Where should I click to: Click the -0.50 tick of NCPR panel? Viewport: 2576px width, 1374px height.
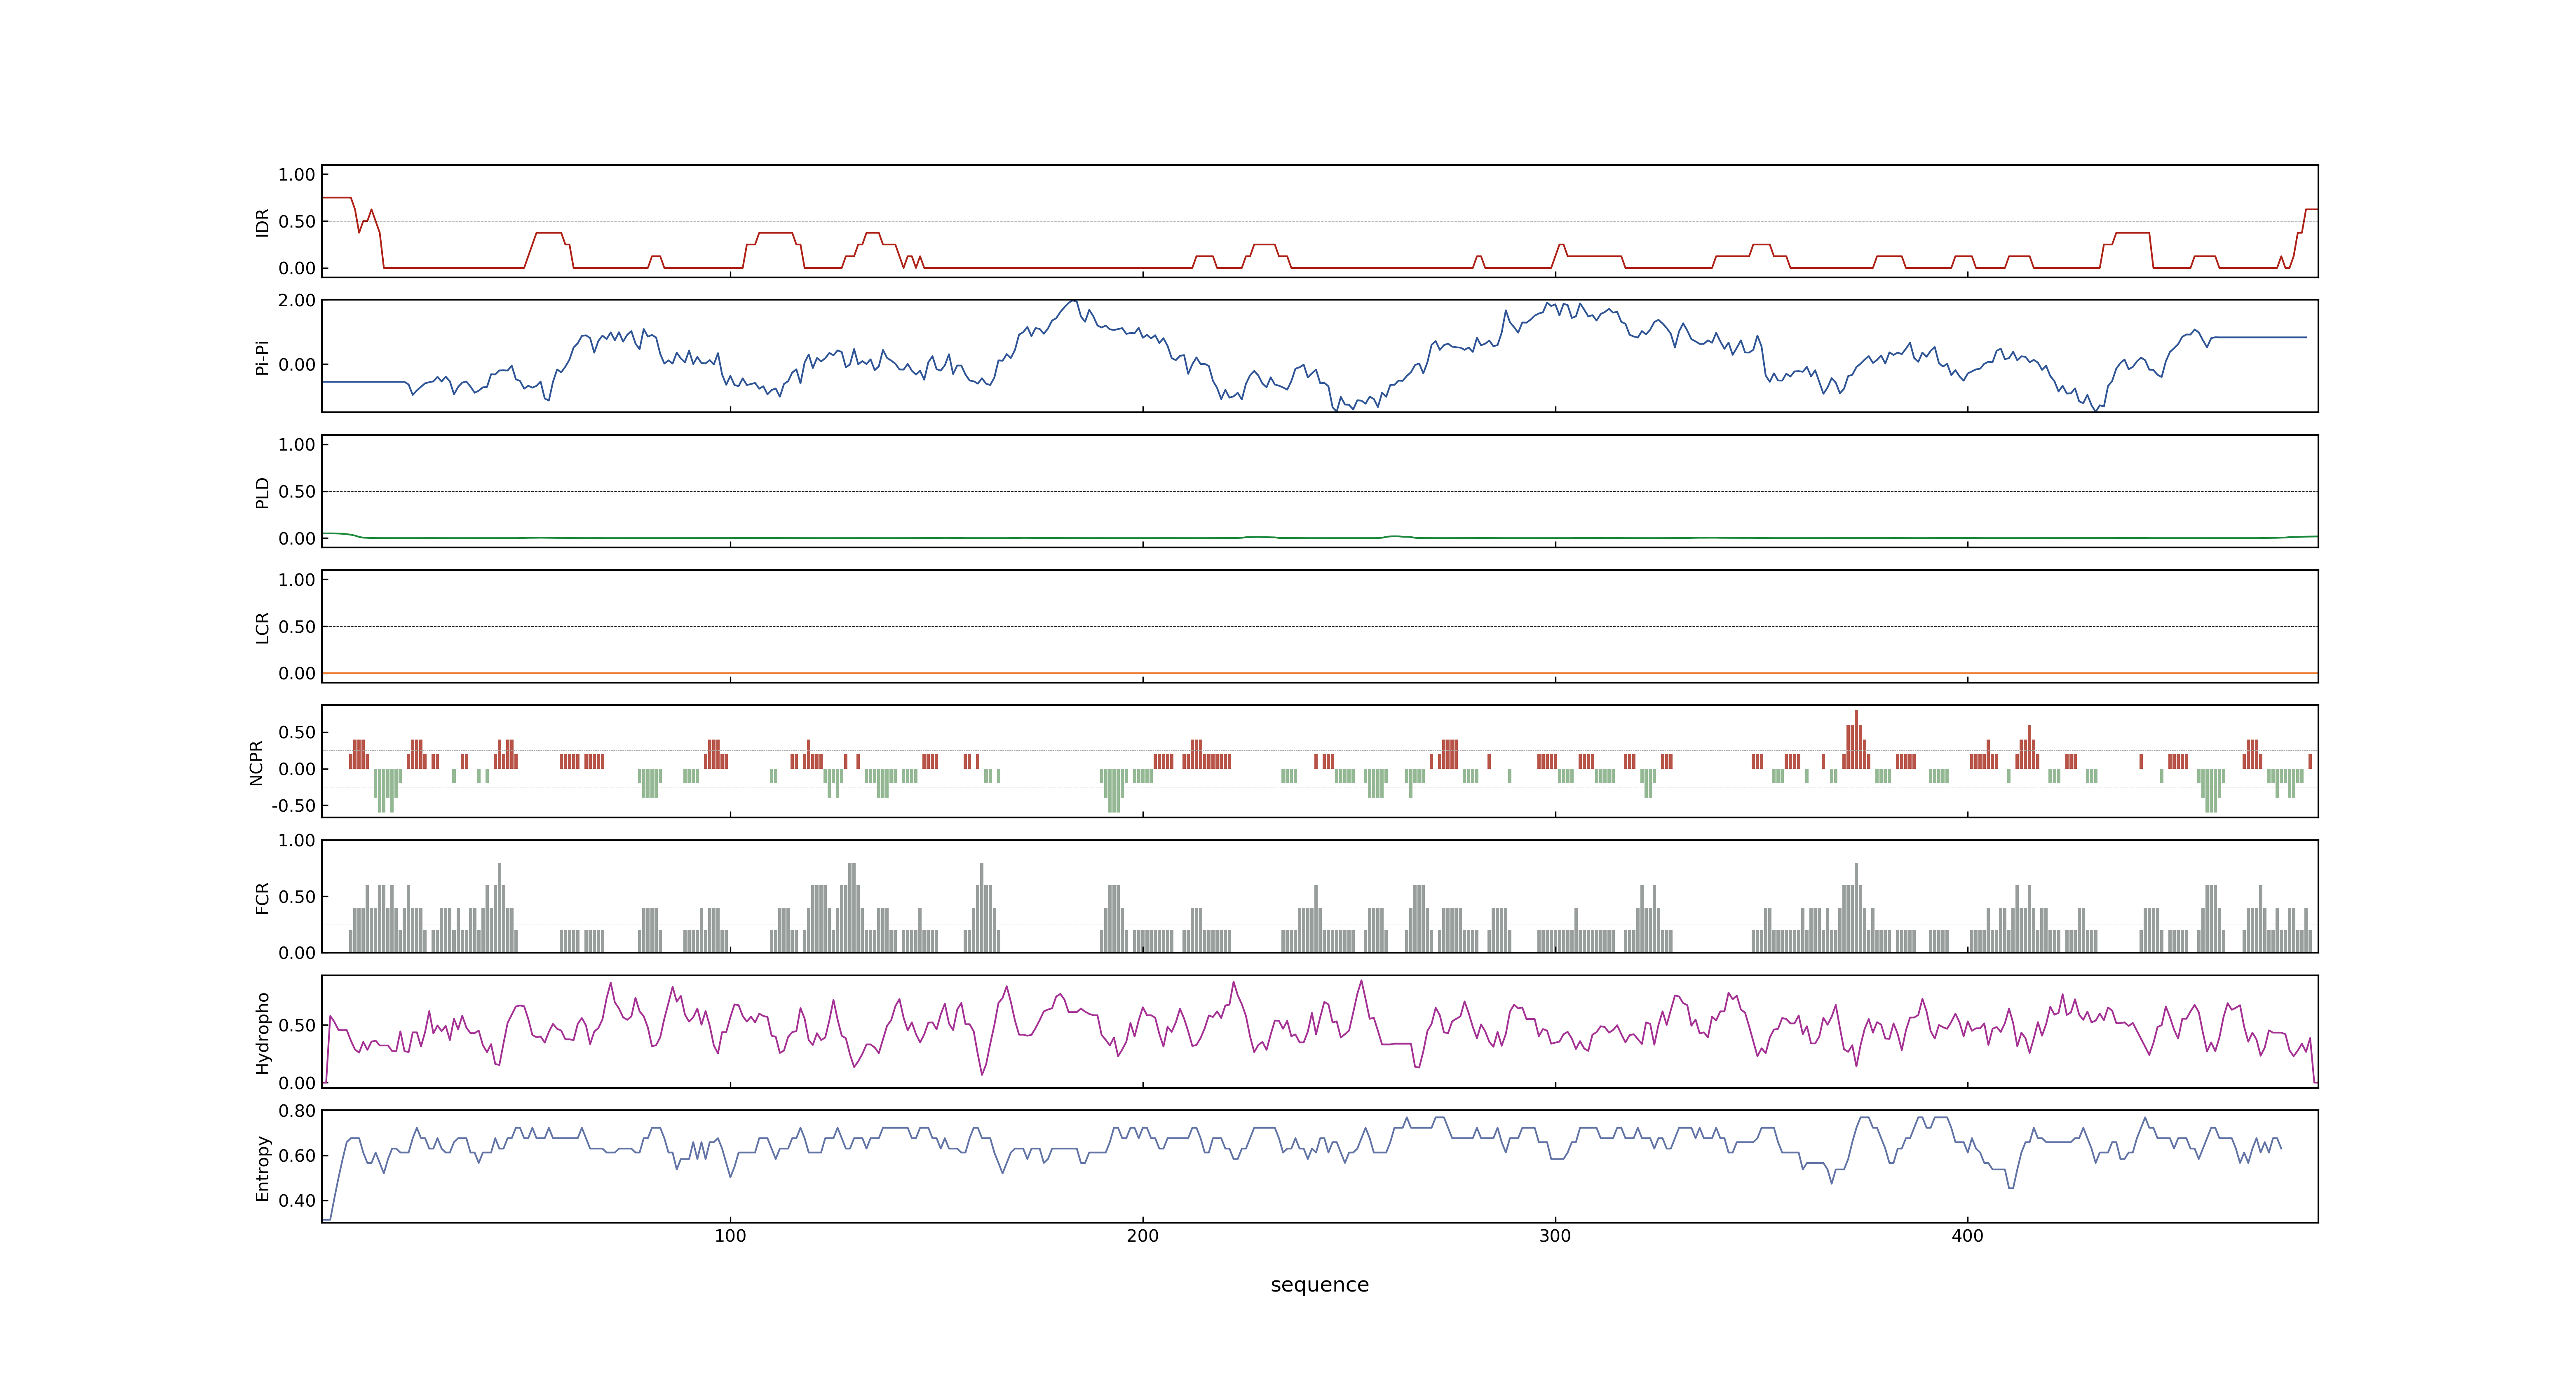[x=294, y=806]
